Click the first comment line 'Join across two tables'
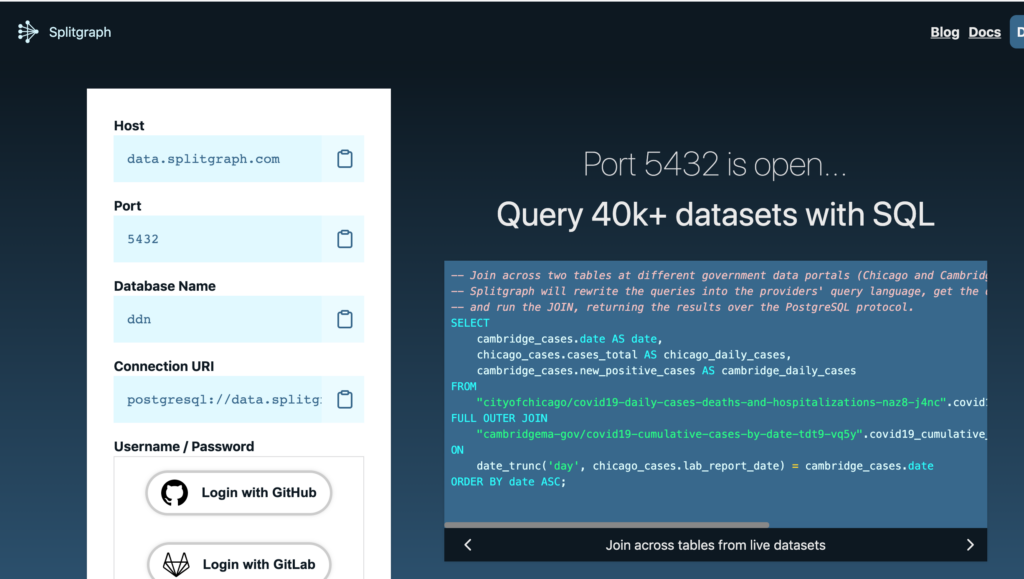Image resolution: width=1024 pixels, height=579 pixels. coord(718,275)
